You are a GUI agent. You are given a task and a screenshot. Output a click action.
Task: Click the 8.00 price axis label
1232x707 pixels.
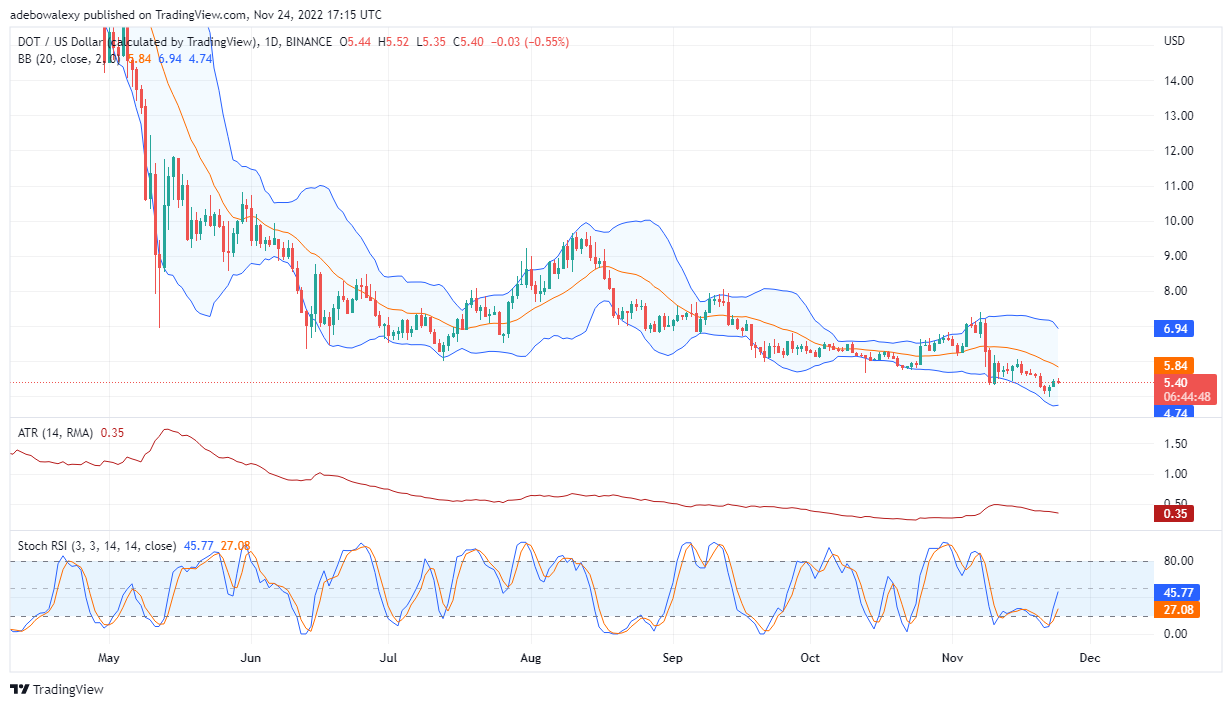1177,291
